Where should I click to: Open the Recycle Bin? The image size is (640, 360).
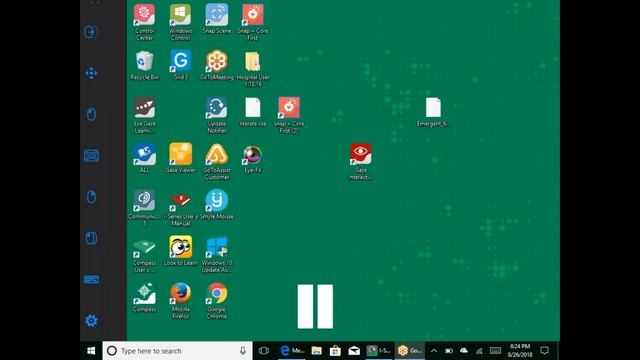coord(144,65)
